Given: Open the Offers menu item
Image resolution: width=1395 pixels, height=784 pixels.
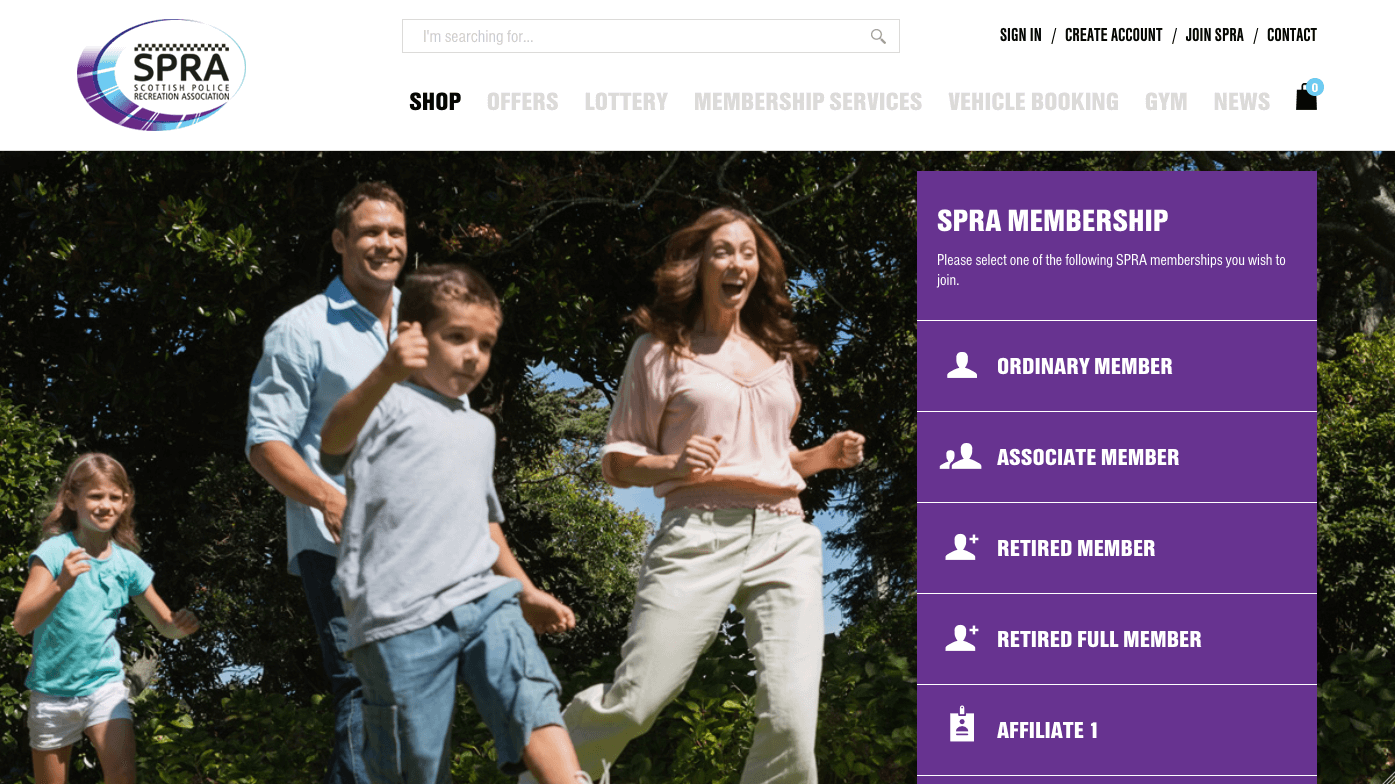Looking at the screenshot, I should pos(523,102).
